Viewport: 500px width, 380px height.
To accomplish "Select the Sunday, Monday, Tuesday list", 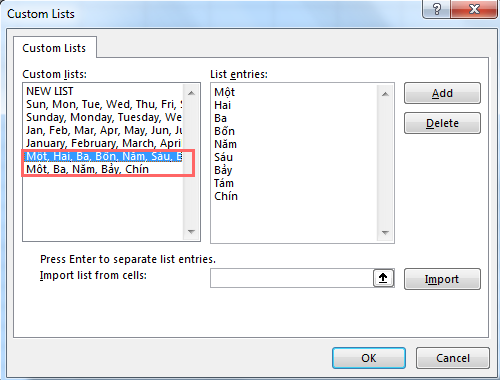I will (104, 117).
